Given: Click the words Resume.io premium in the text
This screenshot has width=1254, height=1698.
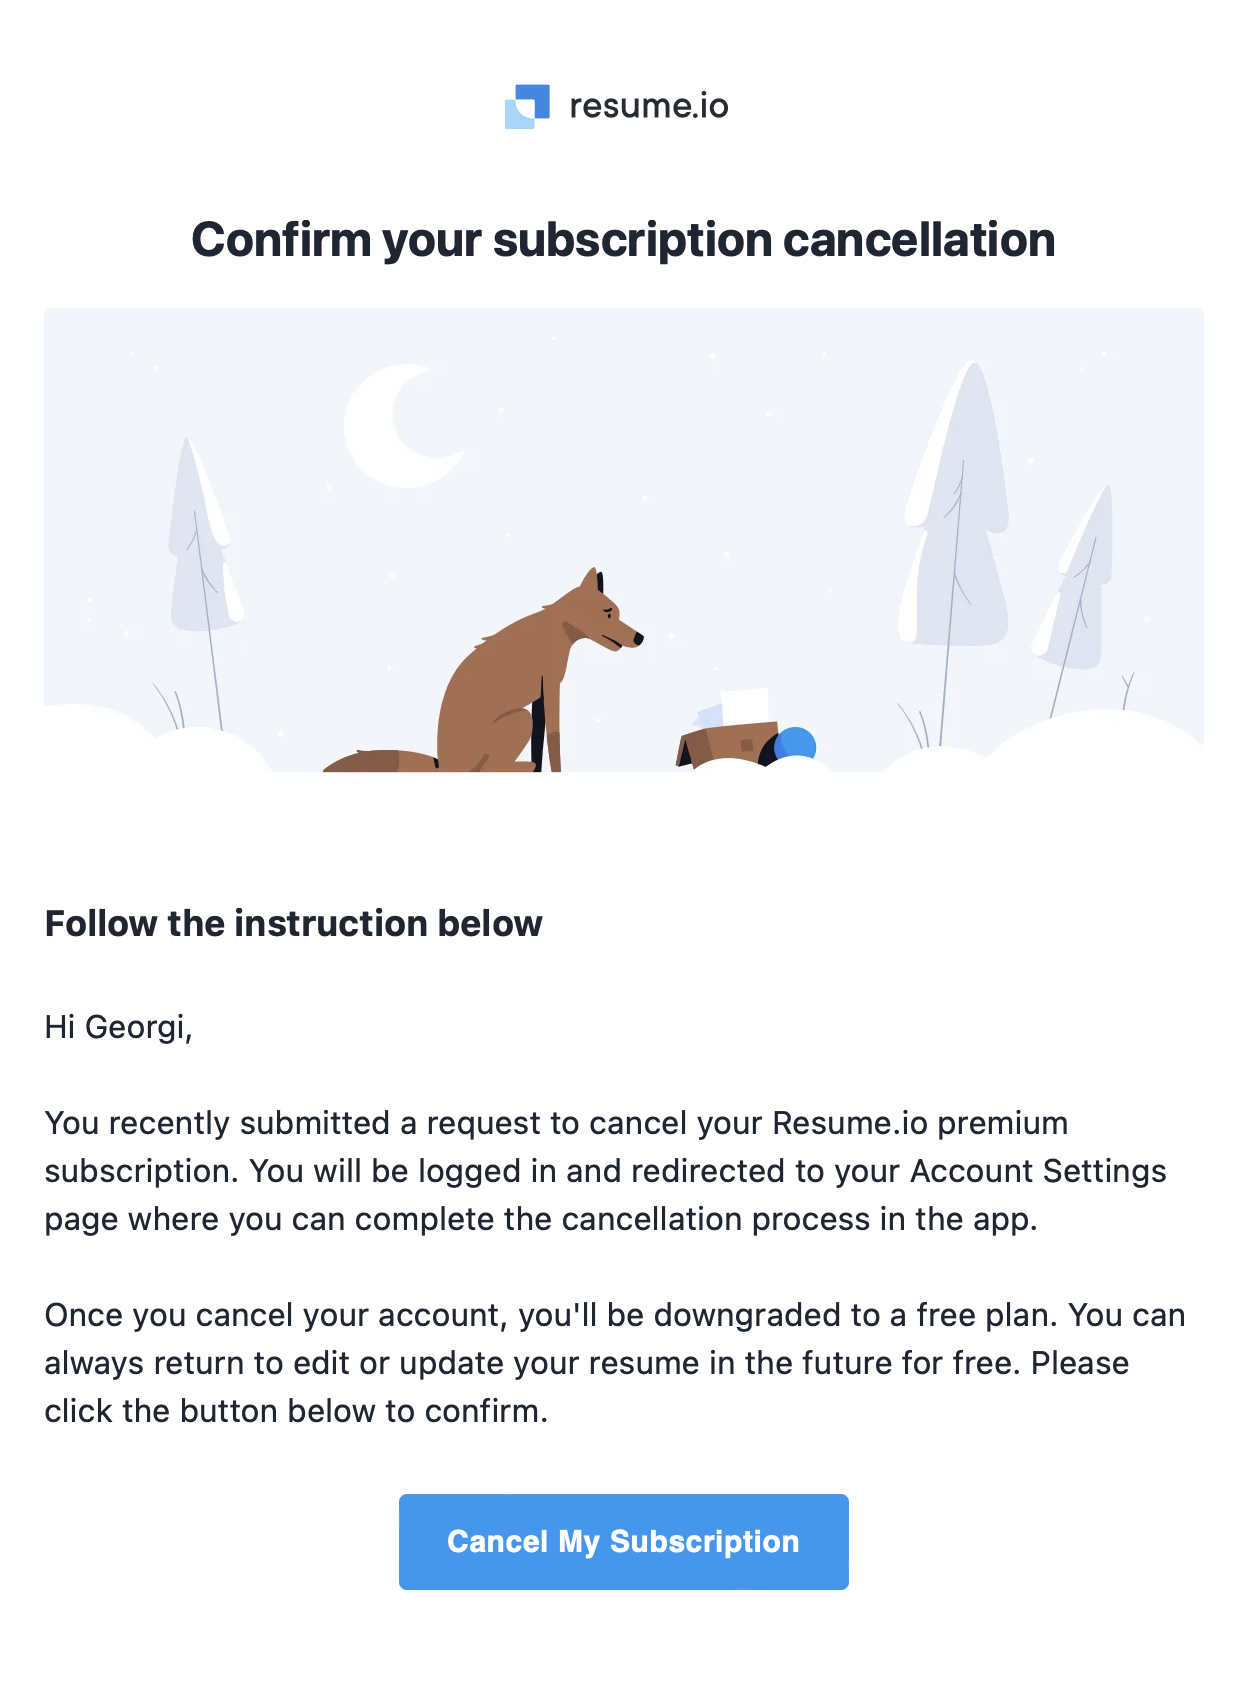Looking at the screenshot, I should pyautogui.click(x=920, y=1123).
